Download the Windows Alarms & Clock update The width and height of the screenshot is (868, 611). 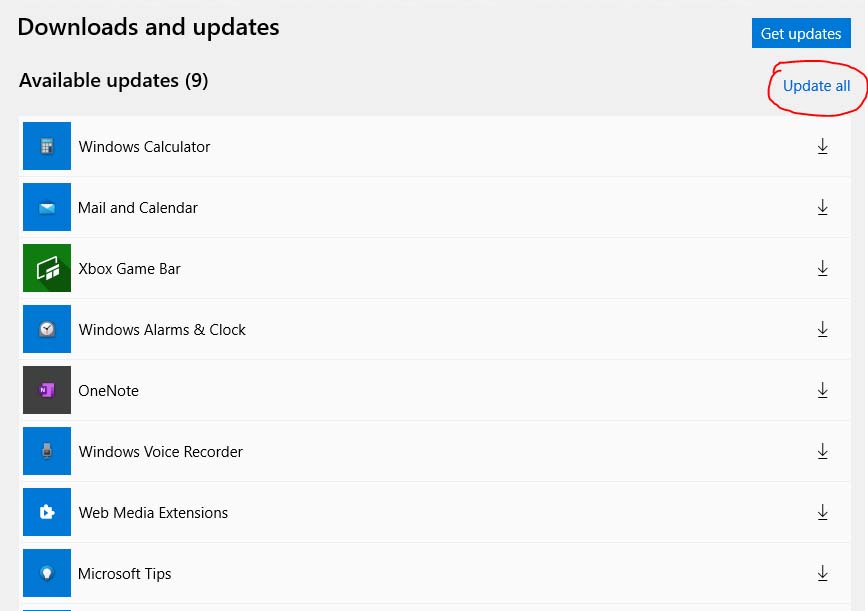tap(822, 329)
